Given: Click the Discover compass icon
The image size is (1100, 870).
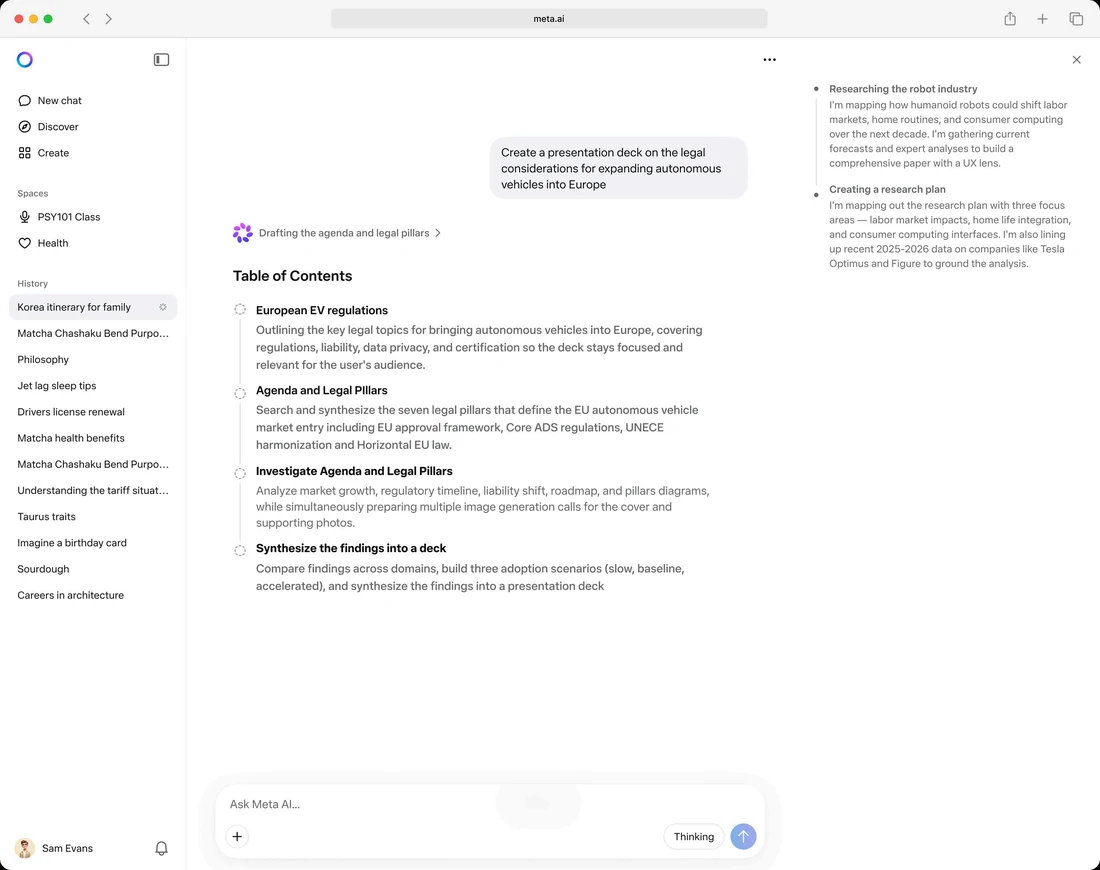Looking at the screenshot, I should point(25,126).
